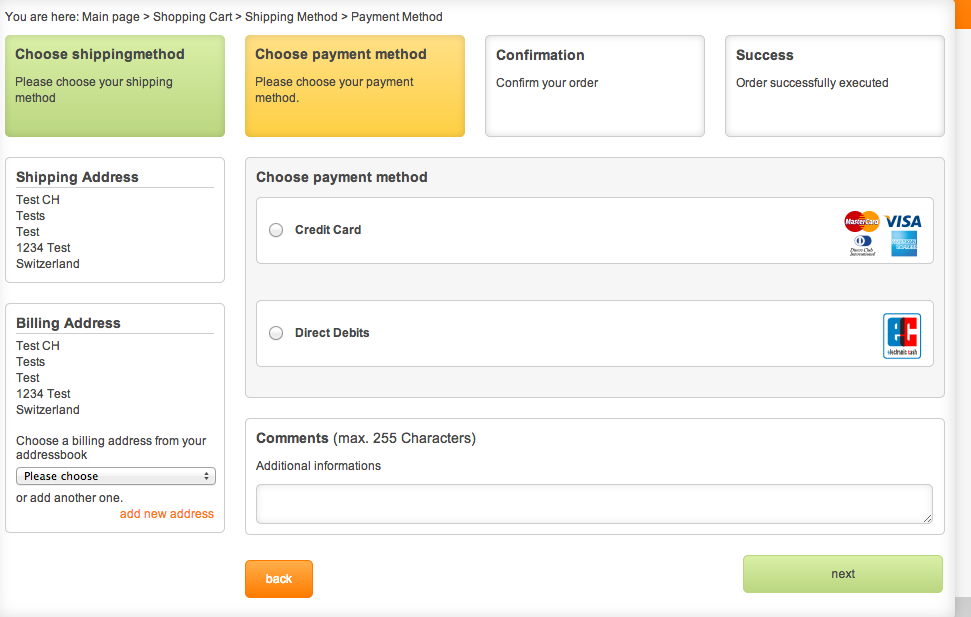
Task: Select the Direct Debits radio button
Action: coord(276,333)
